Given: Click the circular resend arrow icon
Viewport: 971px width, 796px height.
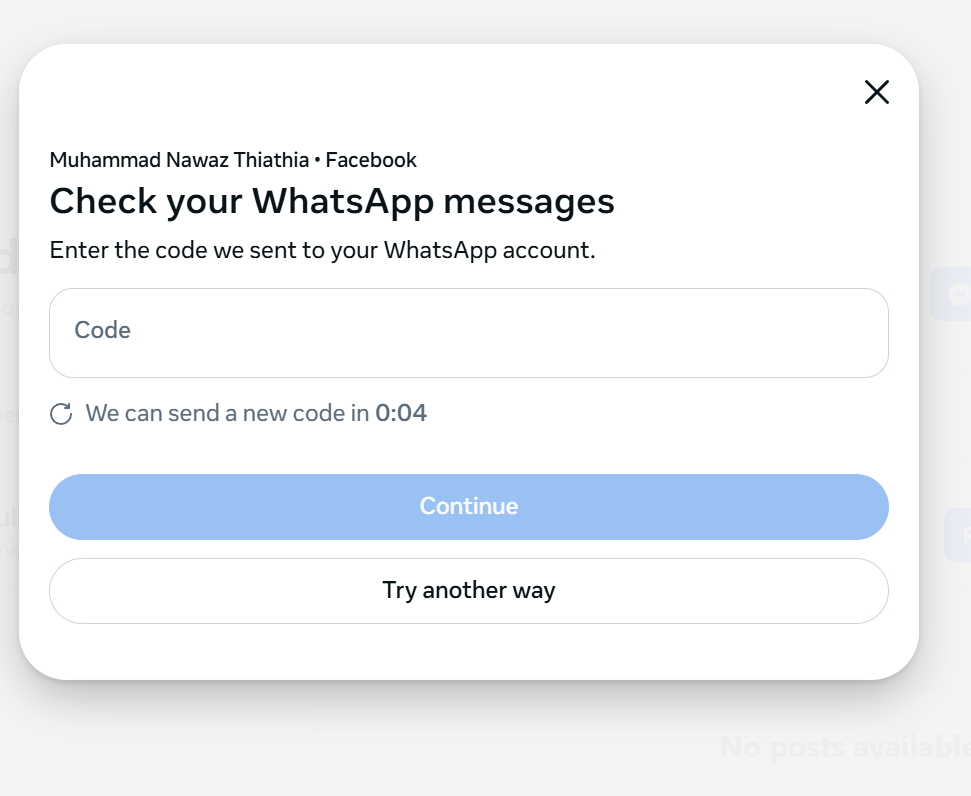Looking at the screenshot, I should (61, 414).
